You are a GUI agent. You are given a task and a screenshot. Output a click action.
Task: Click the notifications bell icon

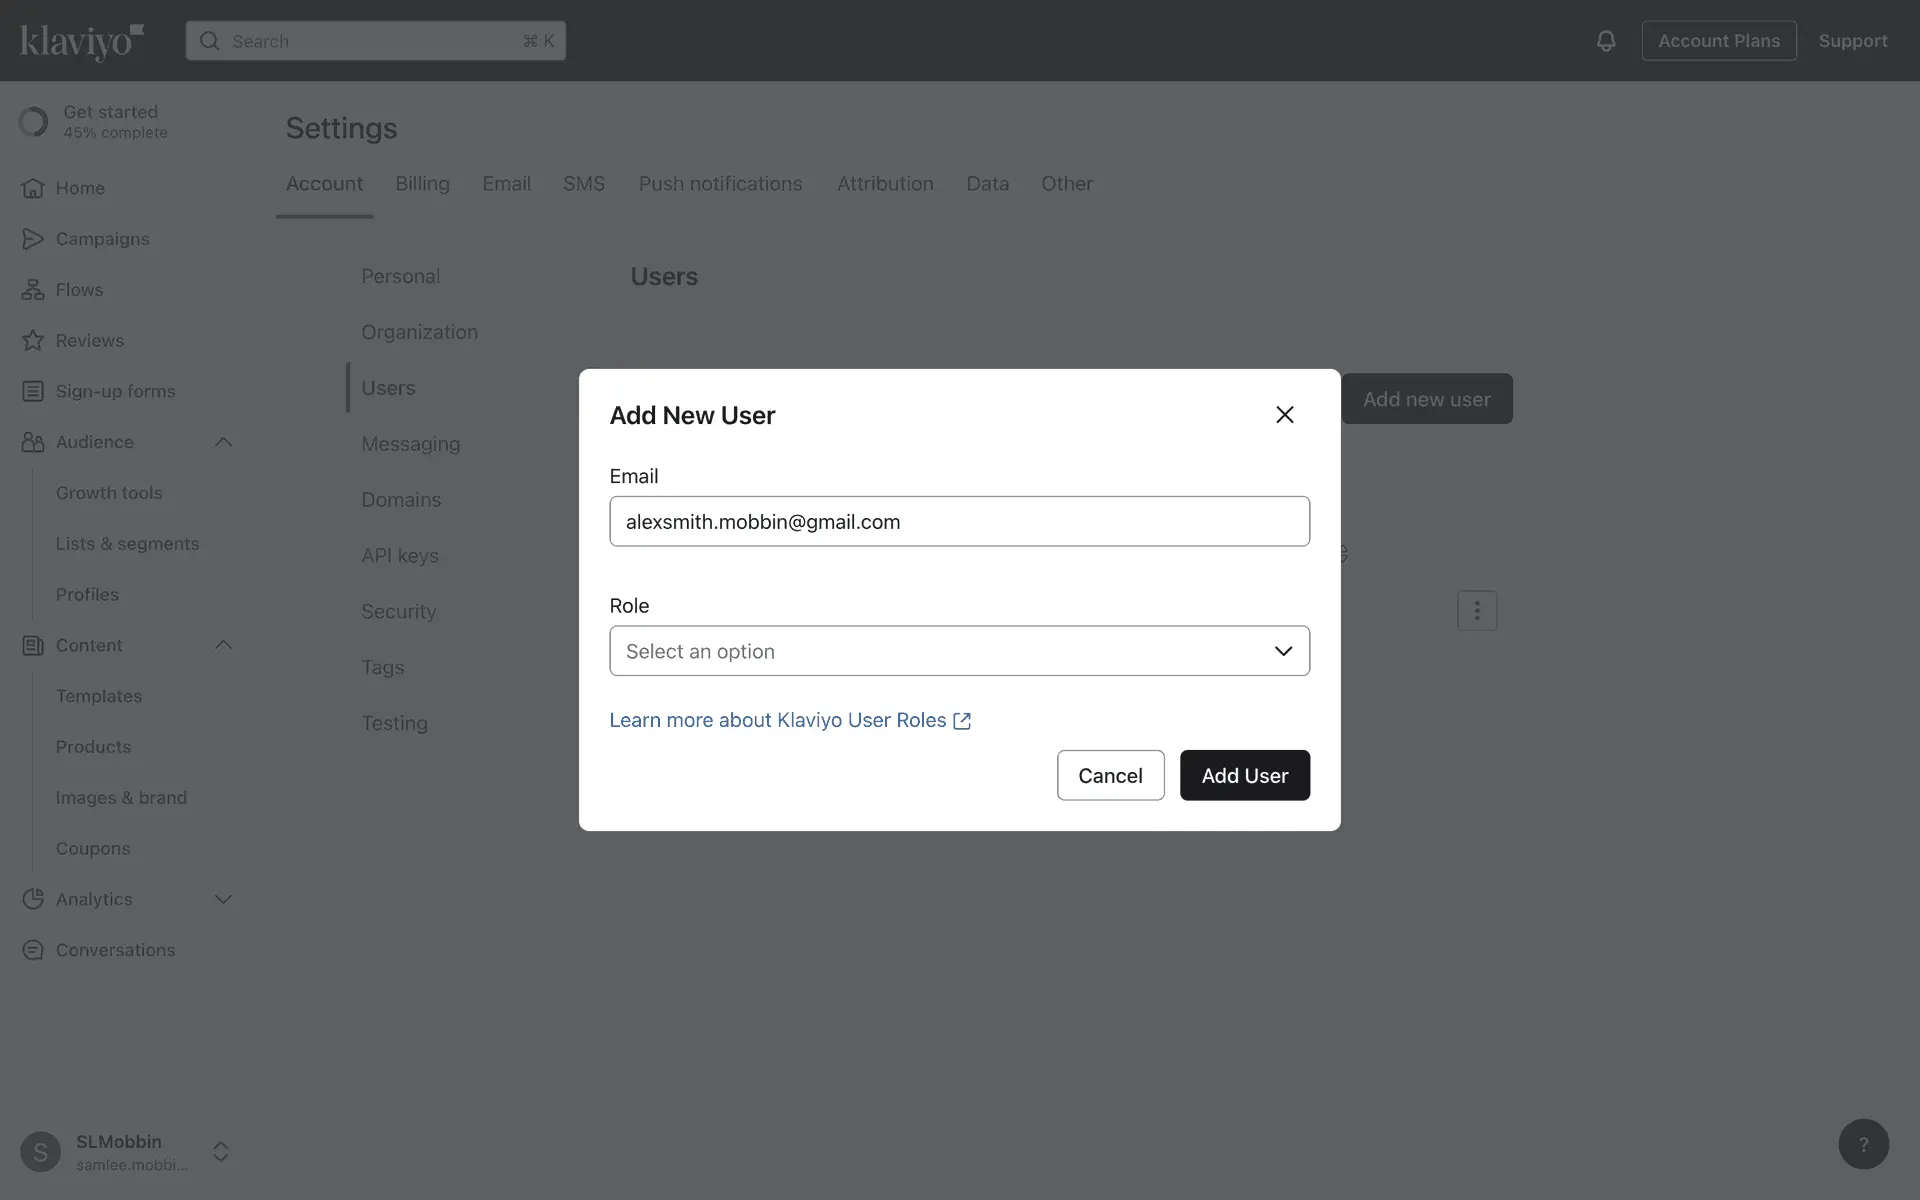tap(1605, 41)
